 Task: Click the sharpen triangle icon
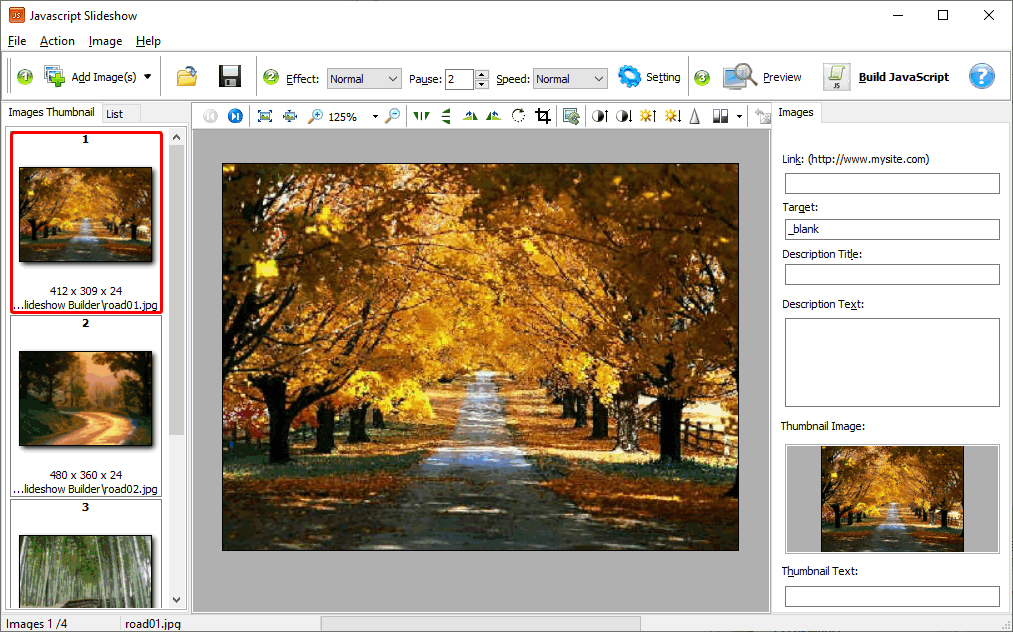pyautogui.click(x=694, y=116)
